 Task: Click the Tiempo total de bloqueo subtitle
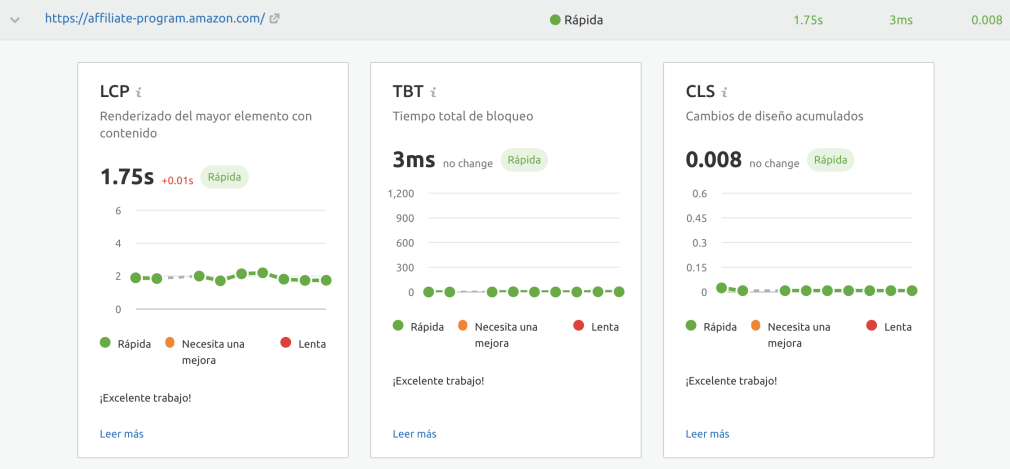click(x=463, y=117)
